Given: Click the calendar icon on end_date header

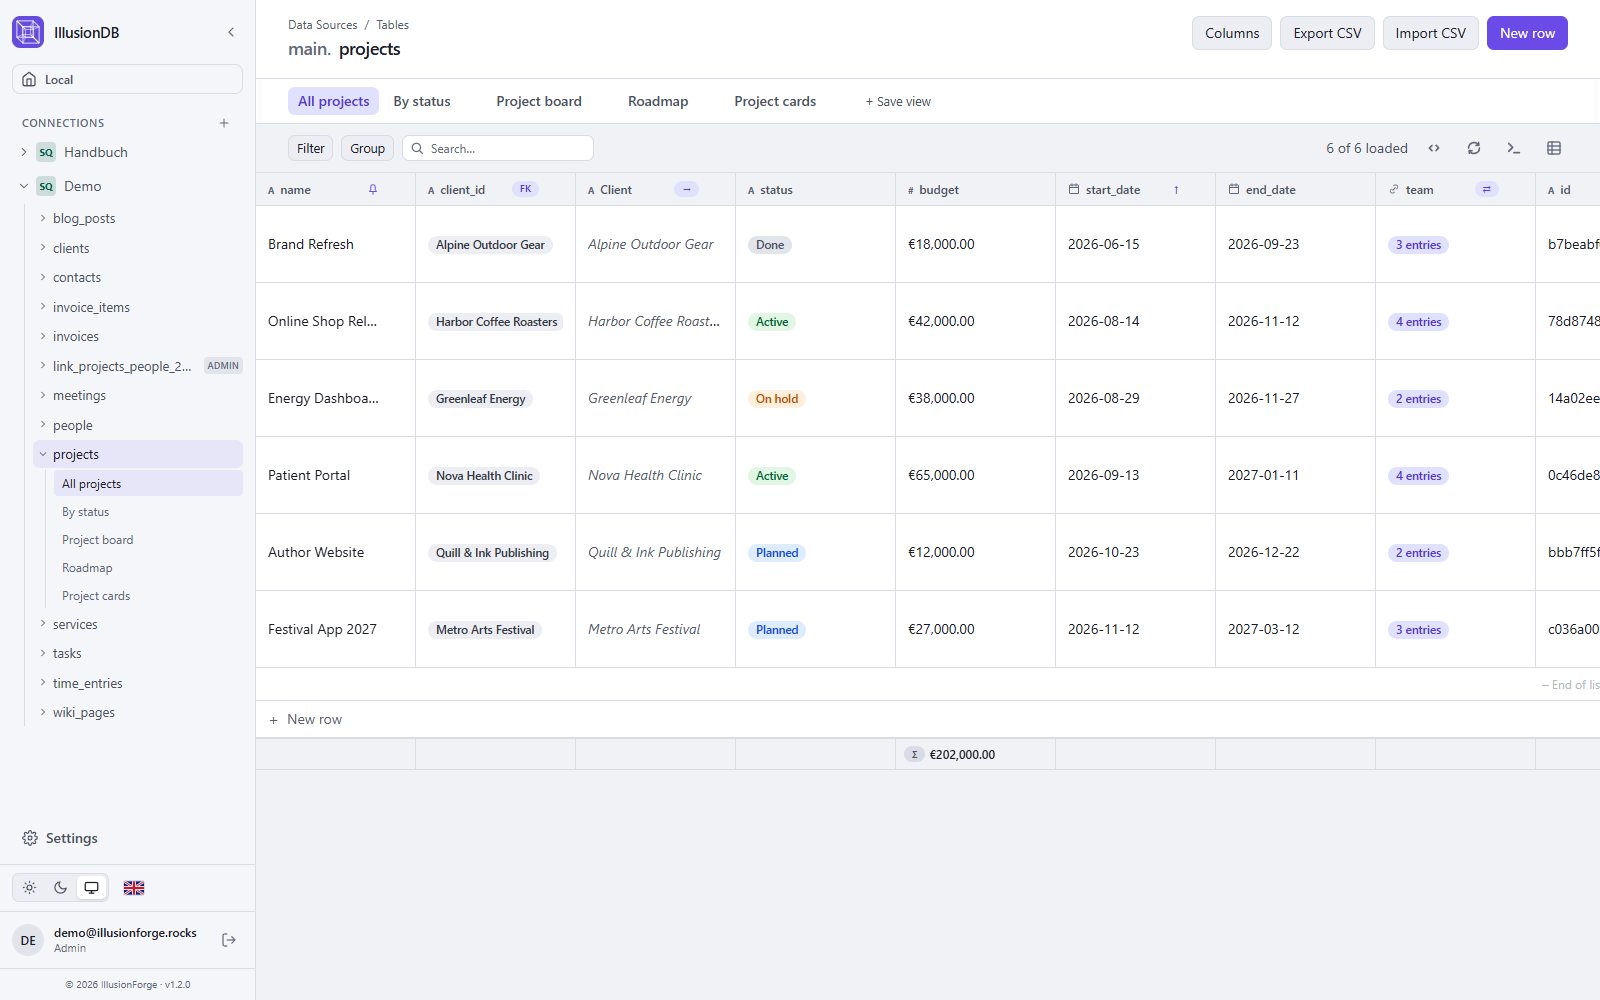Looking at the screenshot, I should (1234, 189).
